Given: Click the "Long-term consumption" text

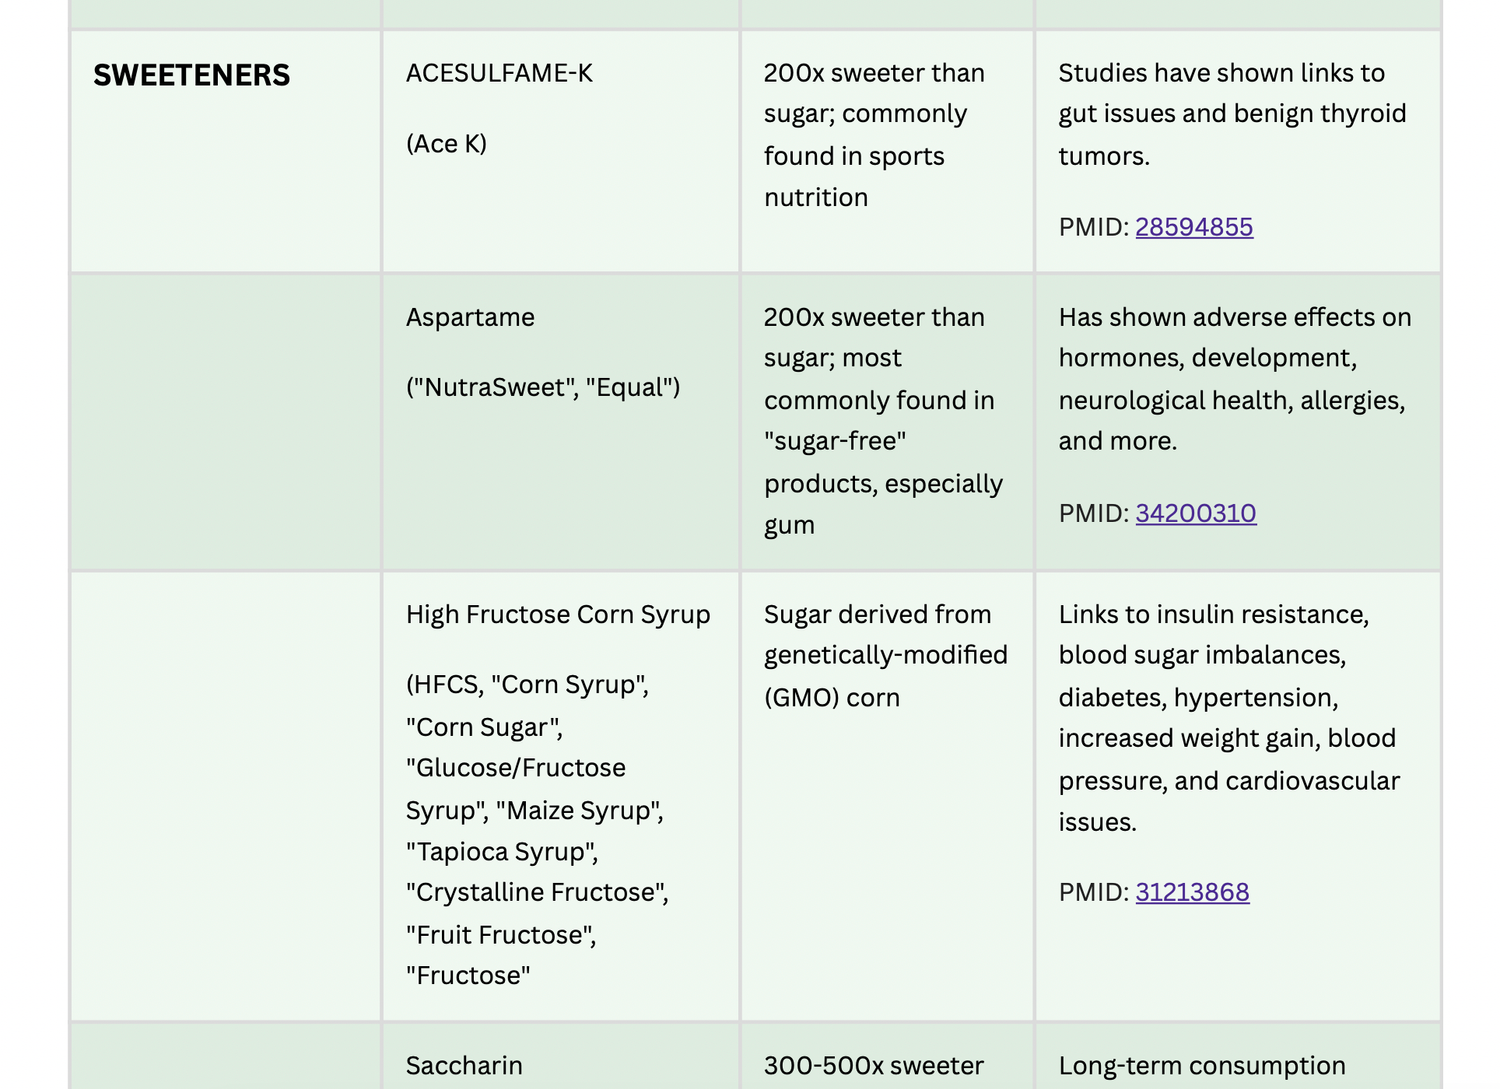Looking at the screenshot, I should [x=1201, y=1065].
